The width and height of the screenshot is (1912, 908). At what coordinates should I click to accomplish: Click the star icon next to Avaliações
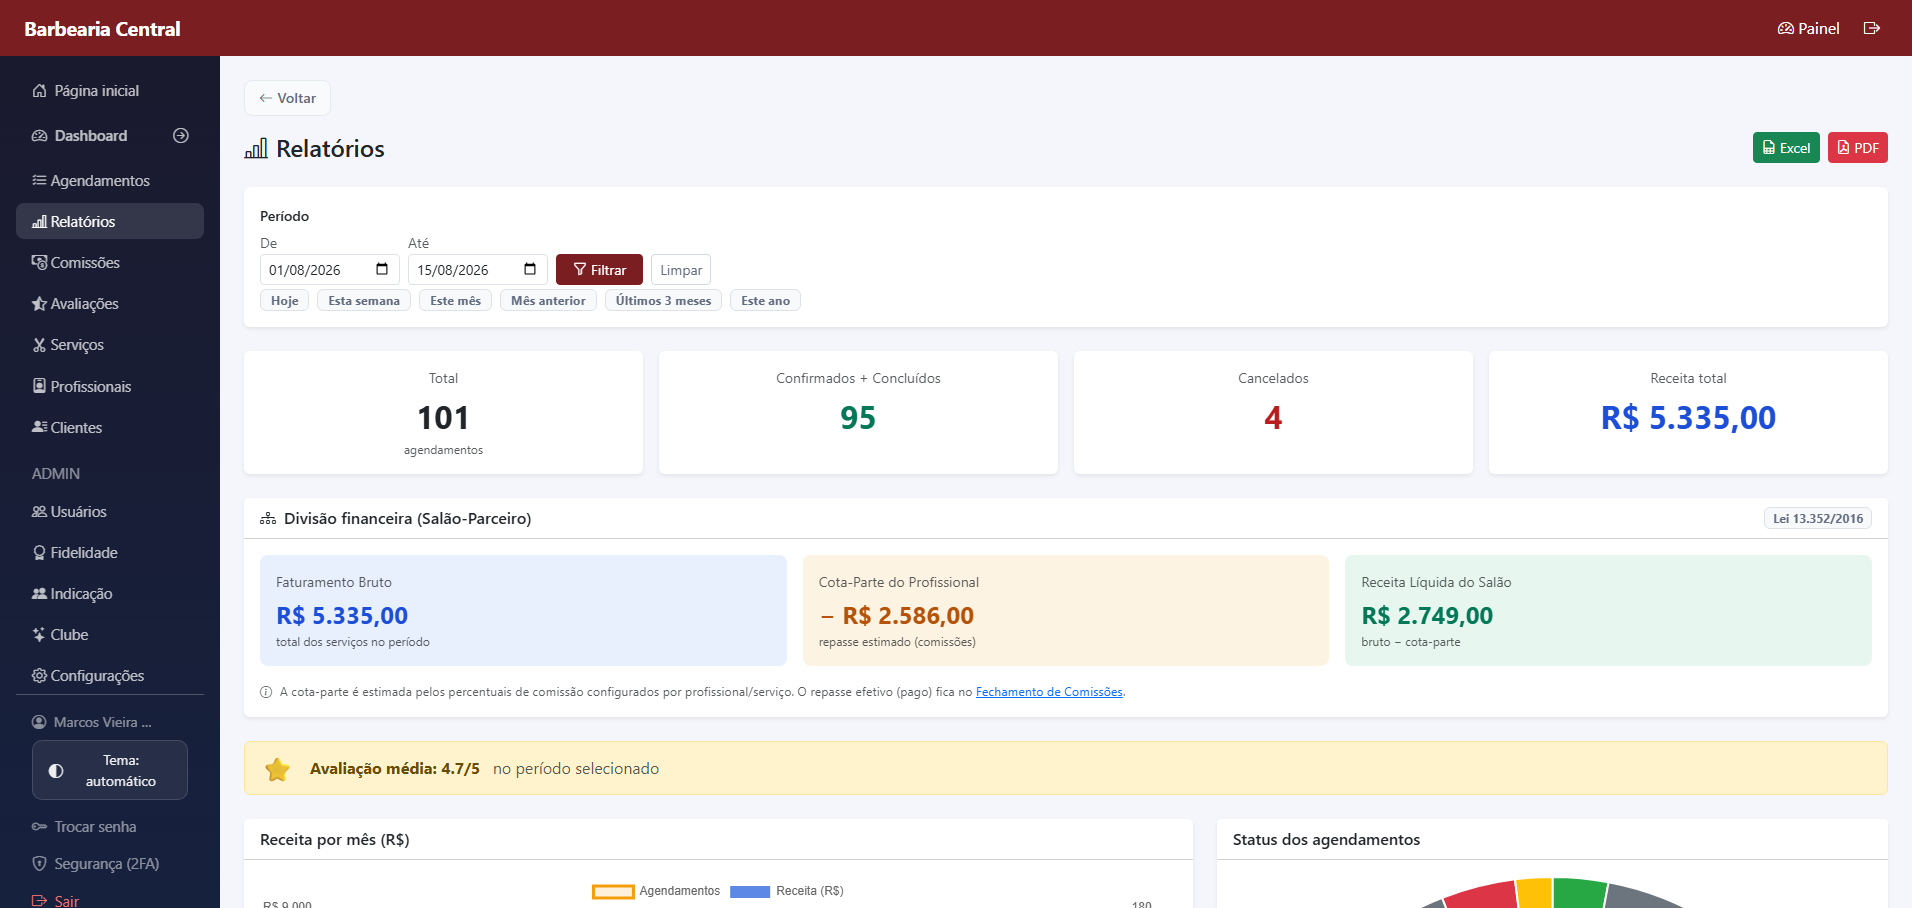tap(40, 303)
